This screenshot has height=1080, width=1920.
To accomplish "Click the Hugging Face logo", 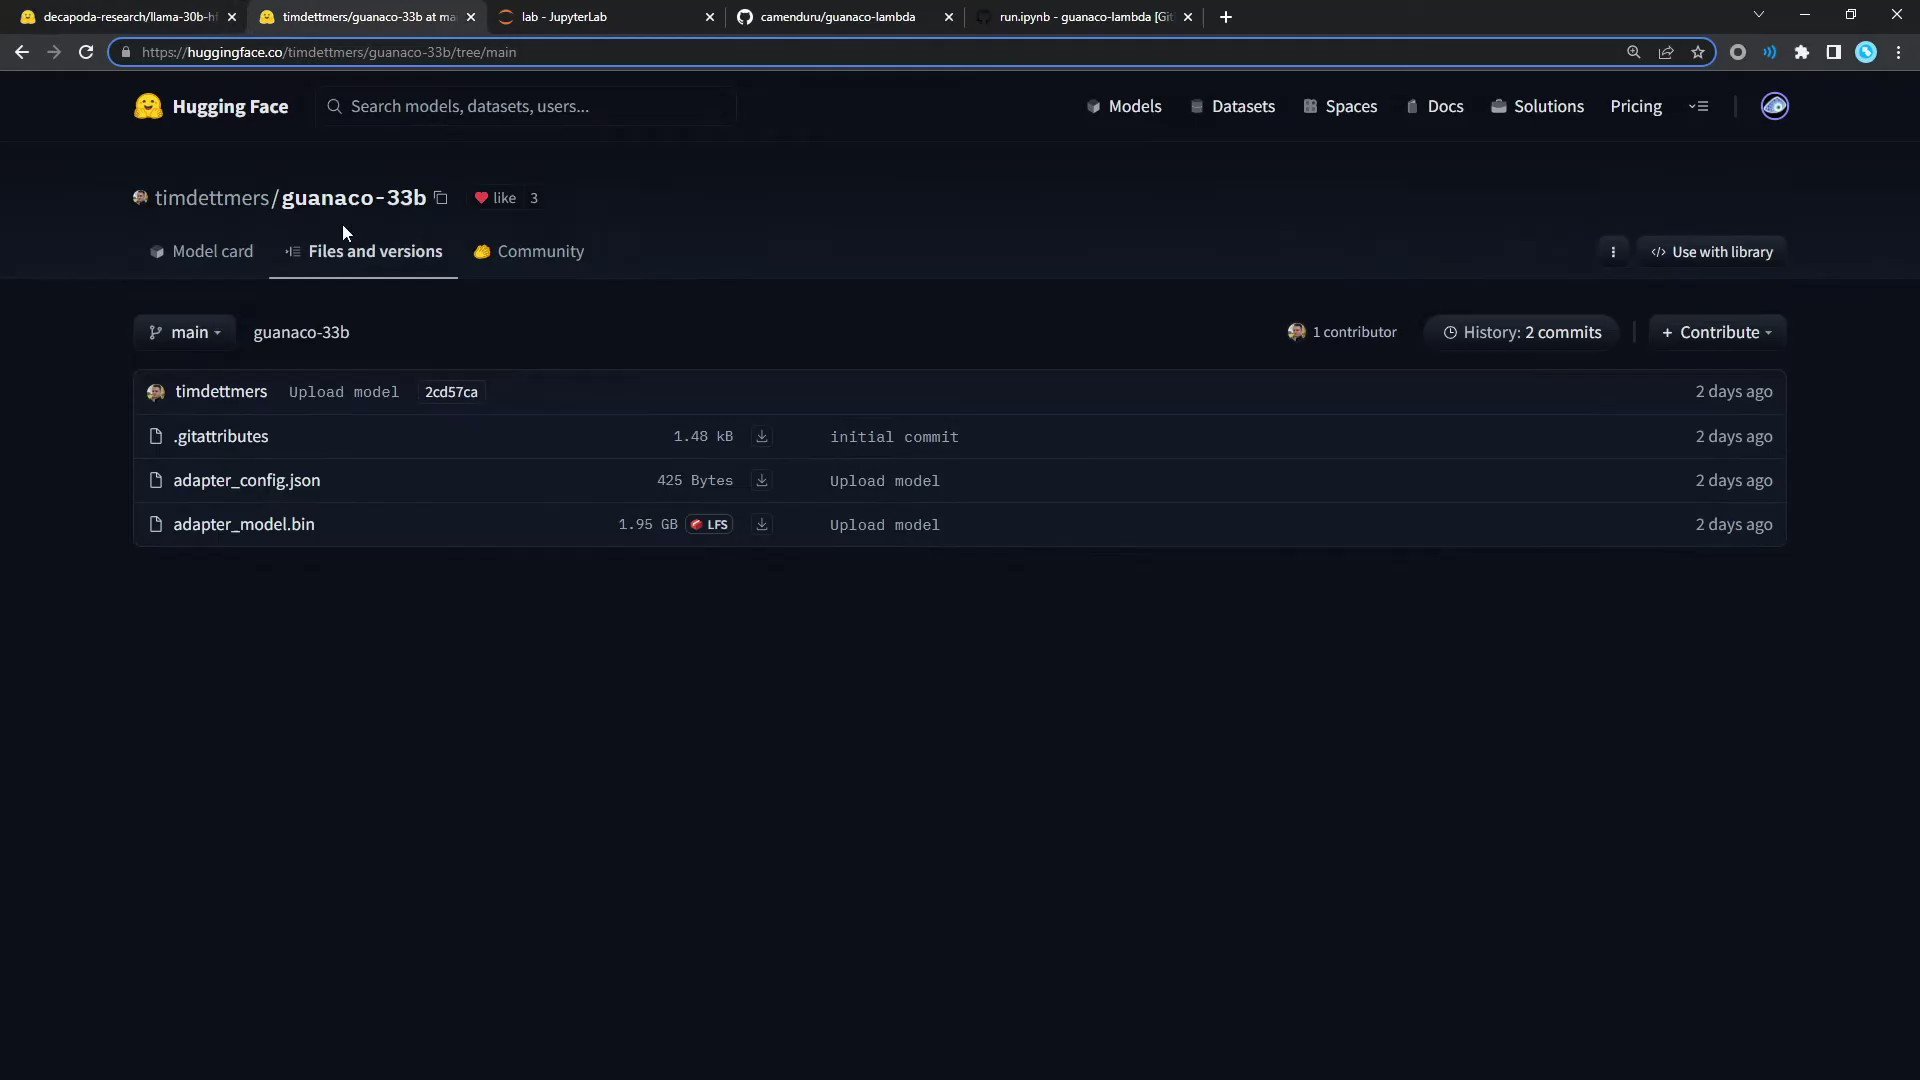I will (x=211, y=106).
